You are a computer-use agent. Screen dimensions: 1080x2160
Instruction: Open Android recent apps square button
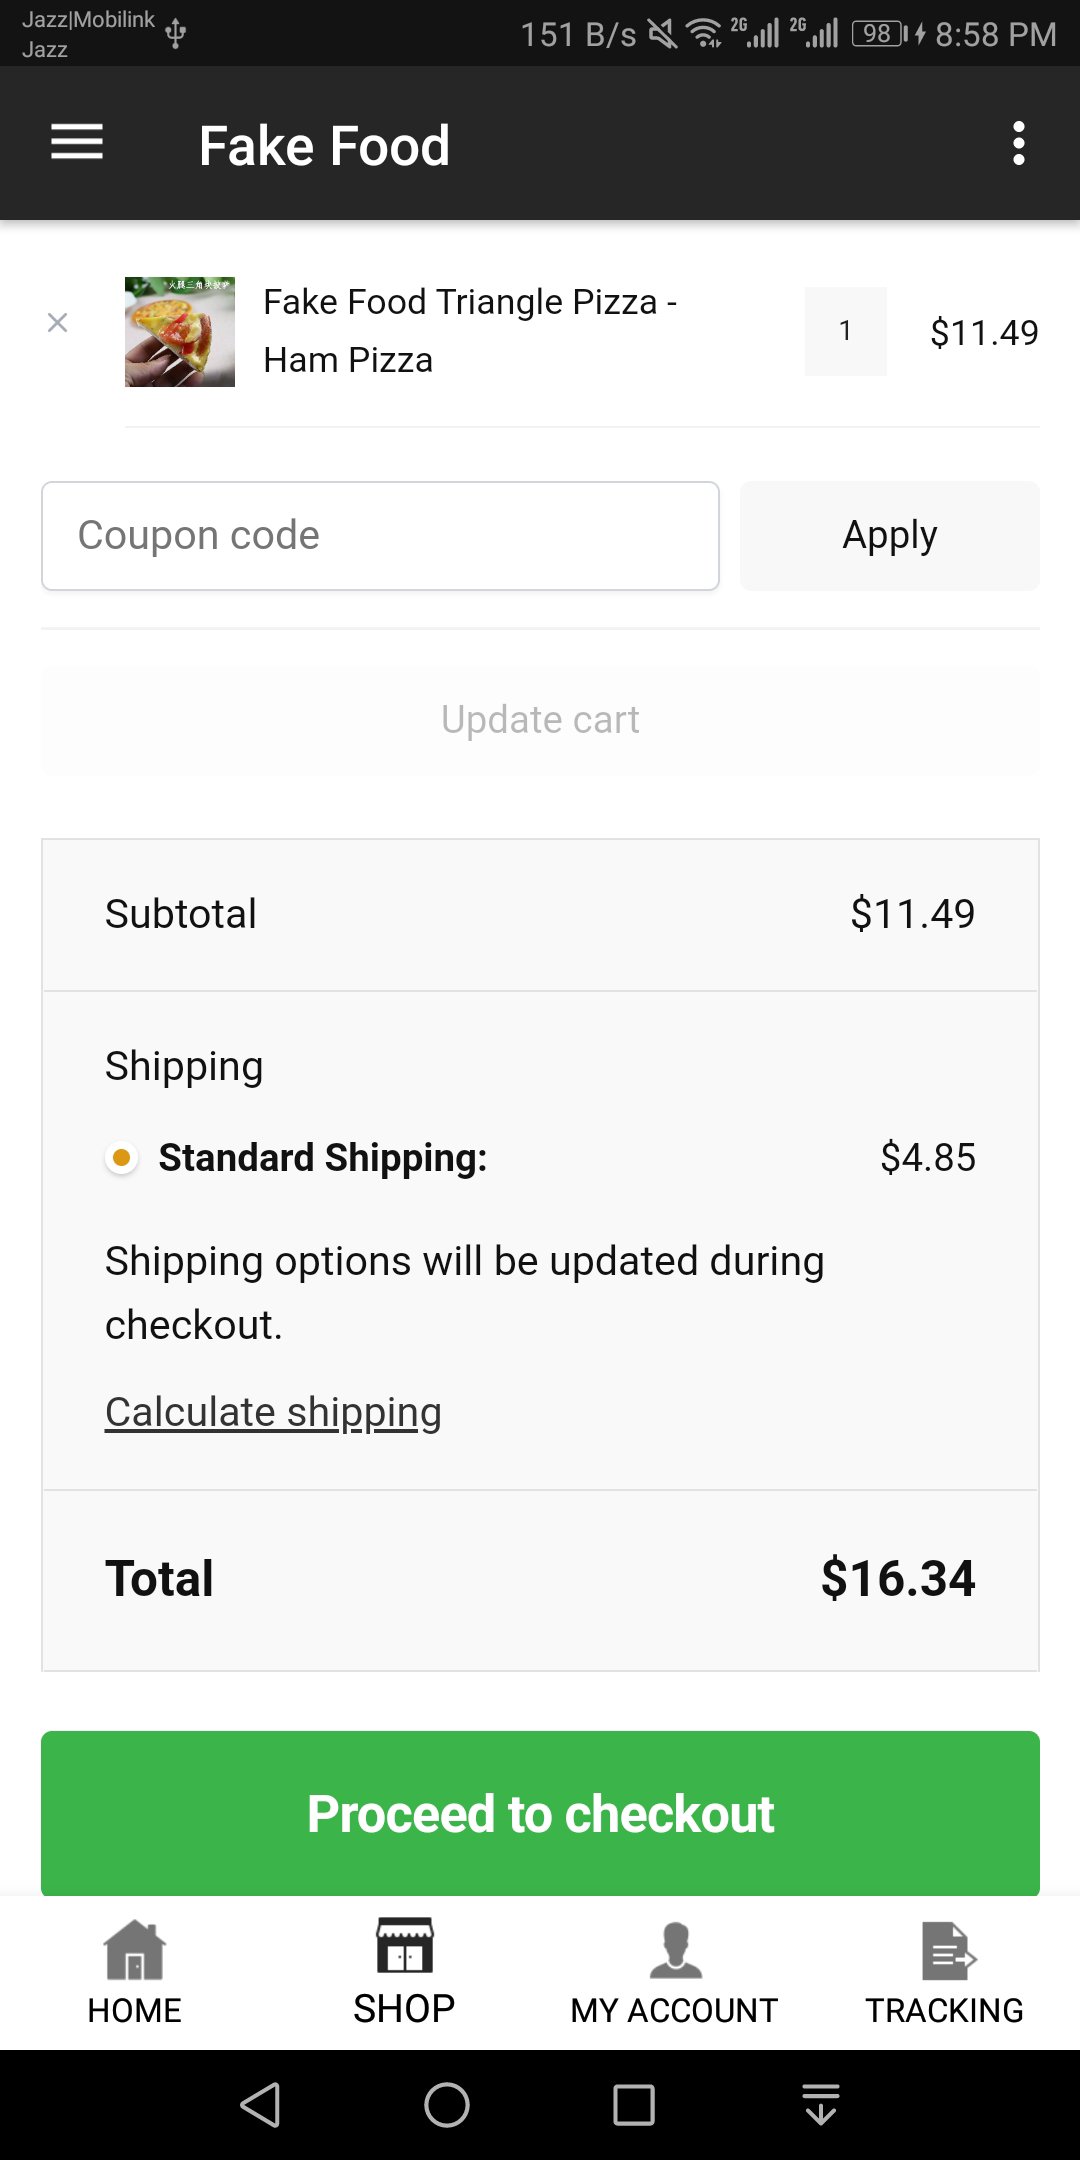click(634, 2105)
